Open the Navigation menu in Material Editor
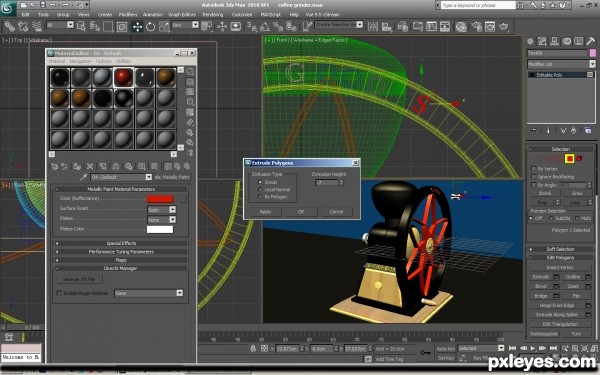 click(80, 61)
